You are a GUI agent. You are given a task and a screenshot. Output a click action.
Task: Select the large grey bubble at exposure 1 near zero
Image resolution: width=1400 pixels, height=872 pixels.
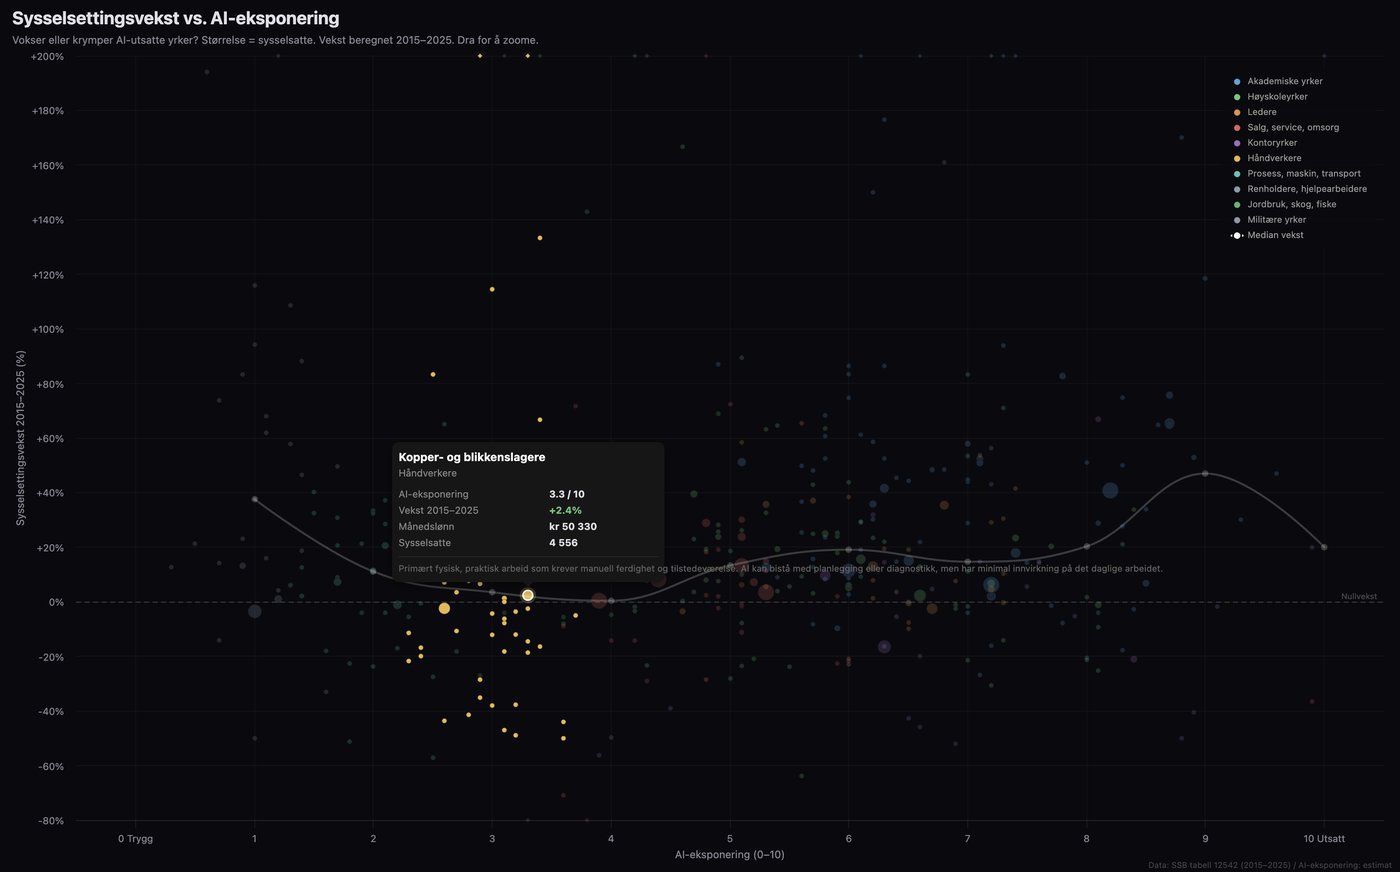(254, 611)
